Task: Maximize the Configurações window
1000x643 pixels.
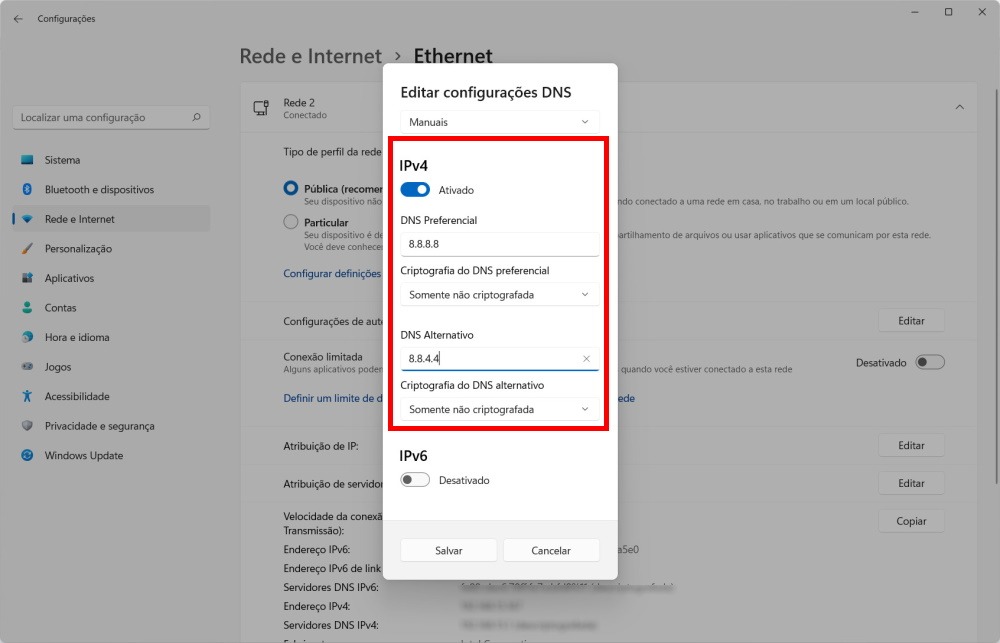Action: (949, 12)
